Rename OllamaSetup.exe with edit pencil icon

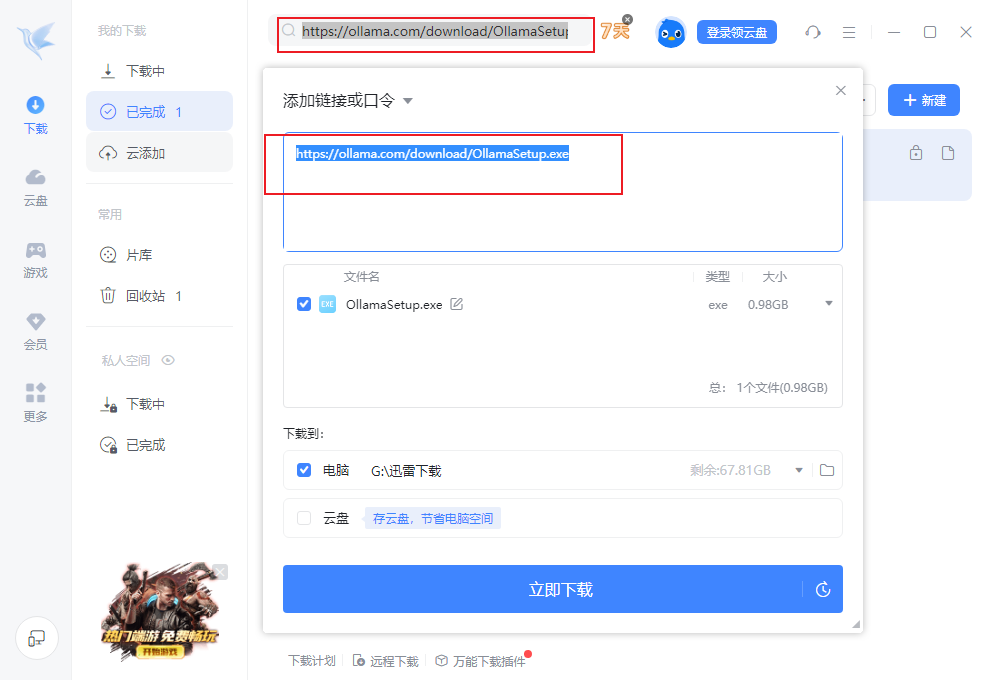pos(457,304)
